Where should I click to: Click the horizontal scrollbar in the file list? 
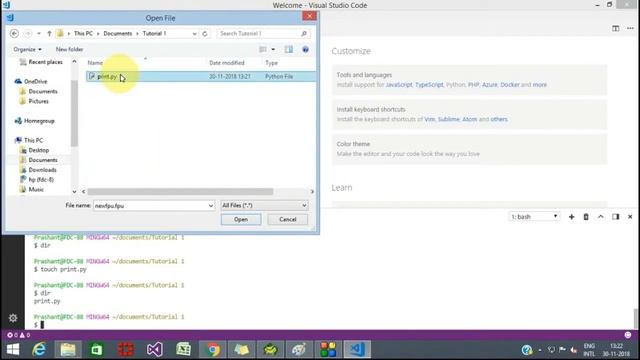coord(180,191)
